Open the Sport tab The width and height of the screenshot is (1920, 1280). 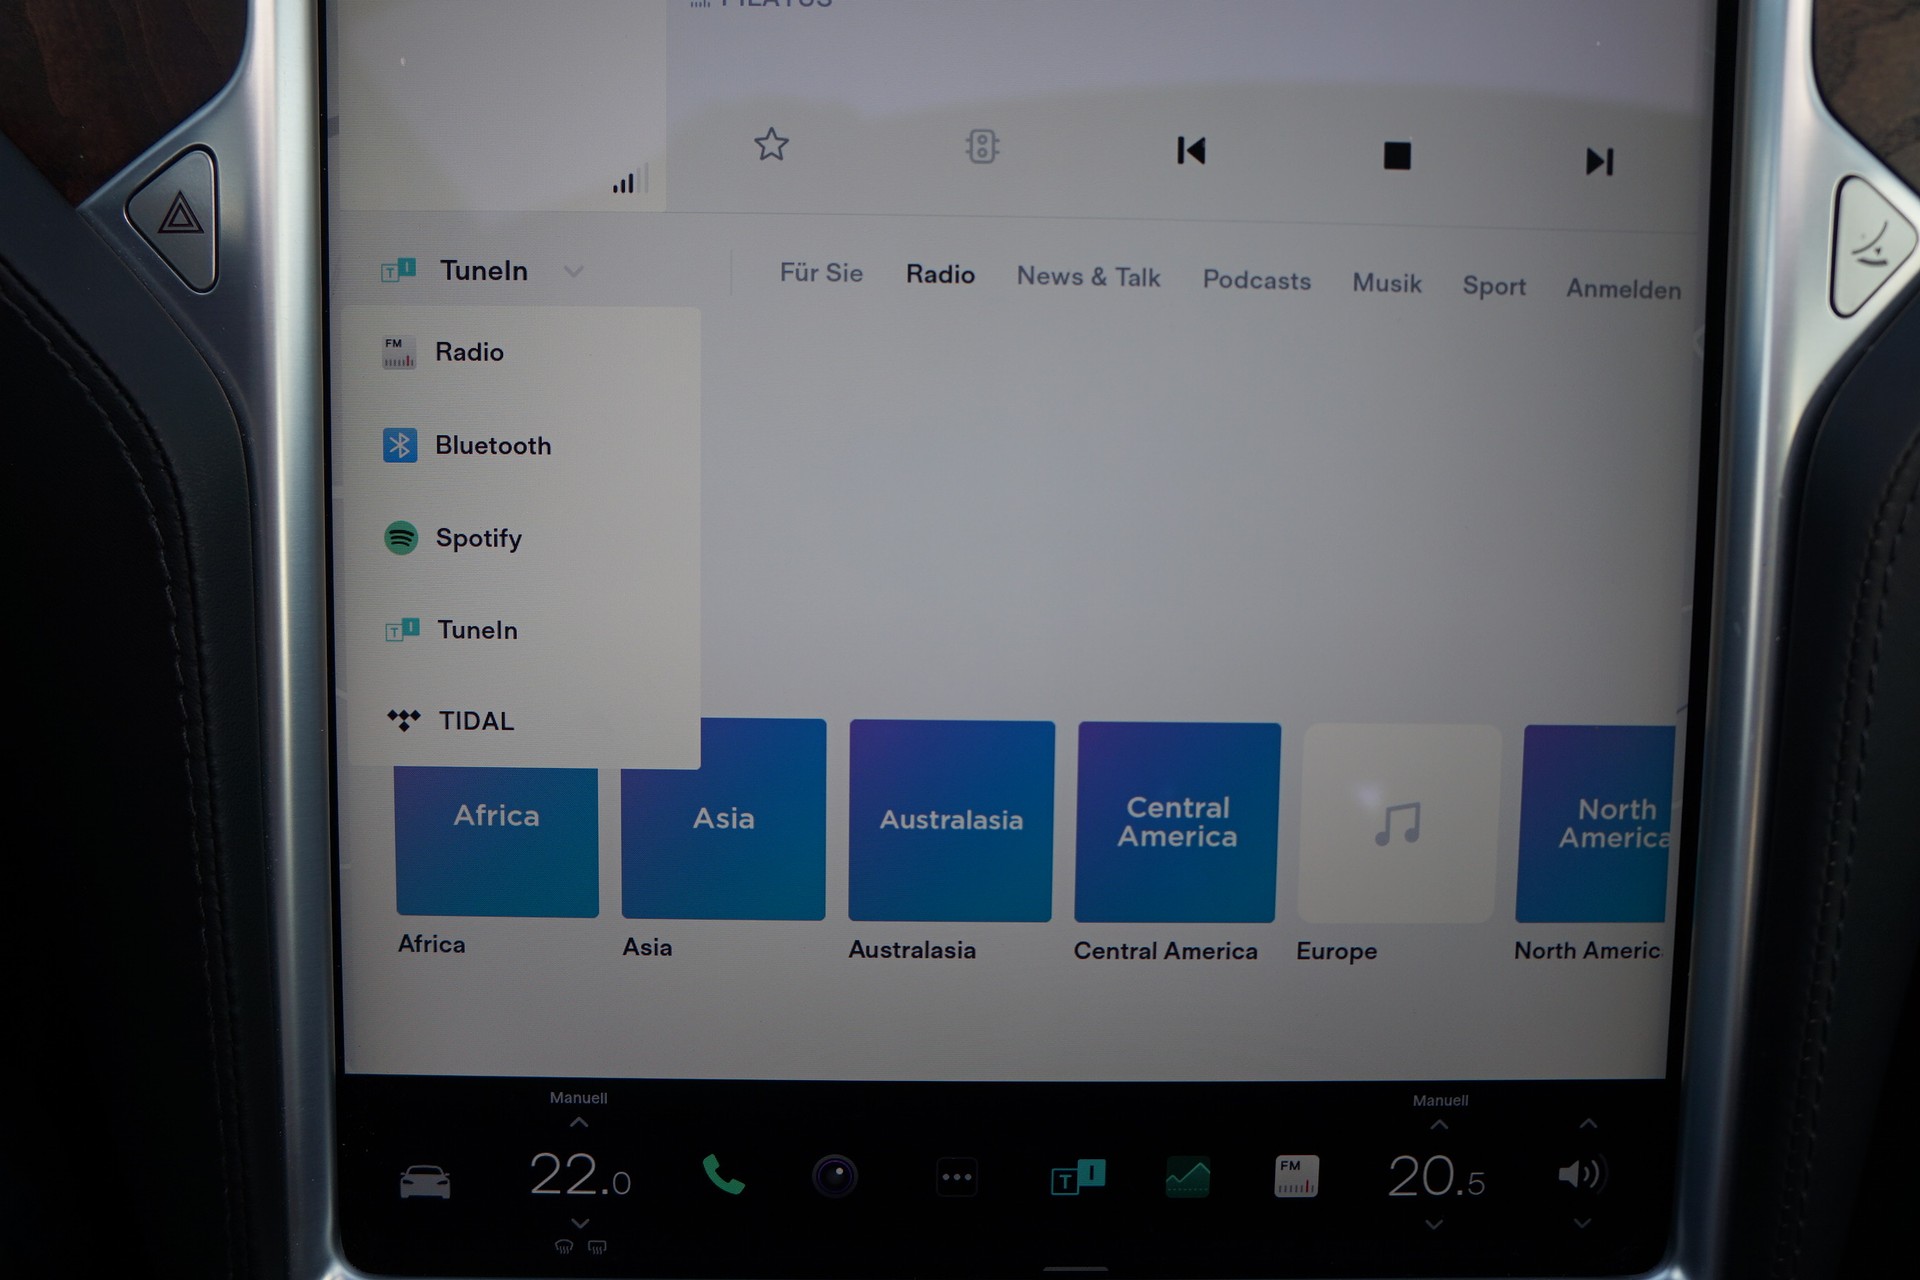(x=1494, y=286)
